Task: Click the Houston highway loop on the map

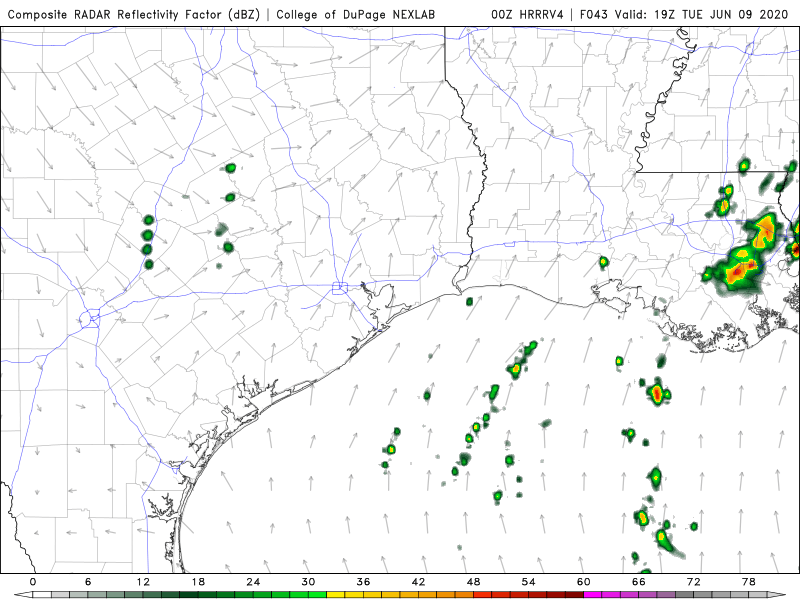Action: [340, 288]
